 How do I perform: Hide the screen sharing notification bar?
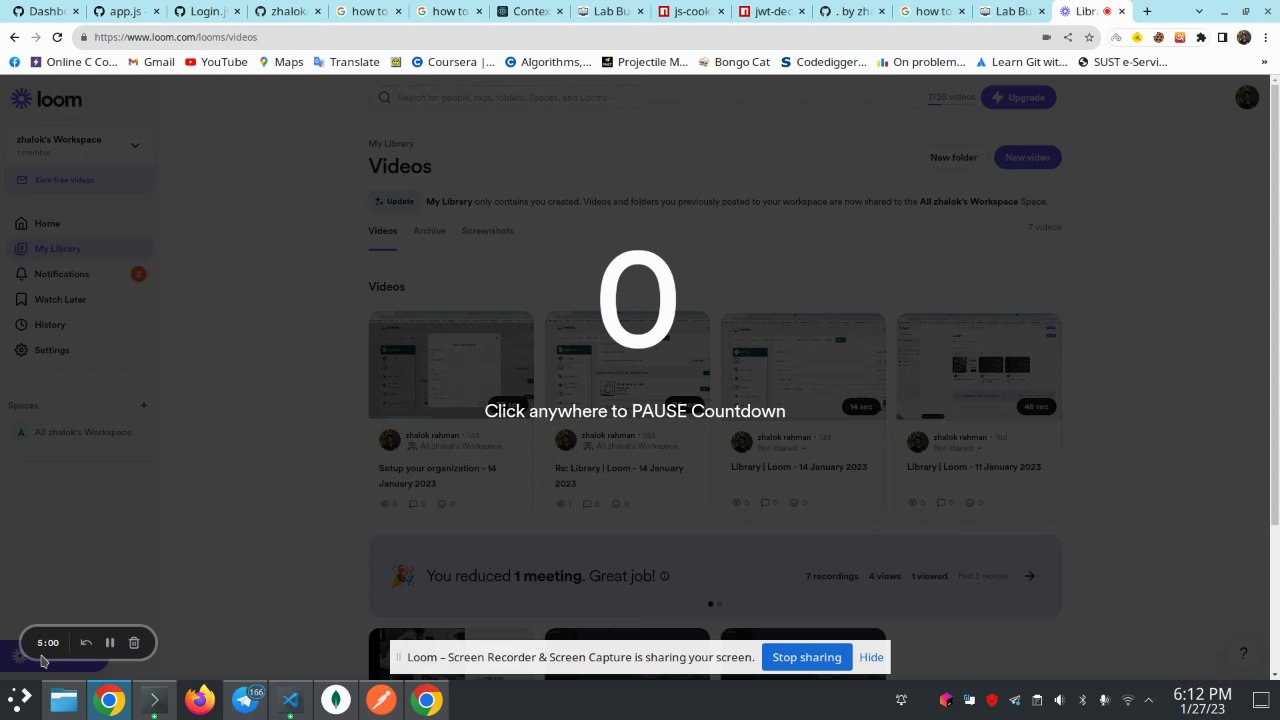point(871,657)
